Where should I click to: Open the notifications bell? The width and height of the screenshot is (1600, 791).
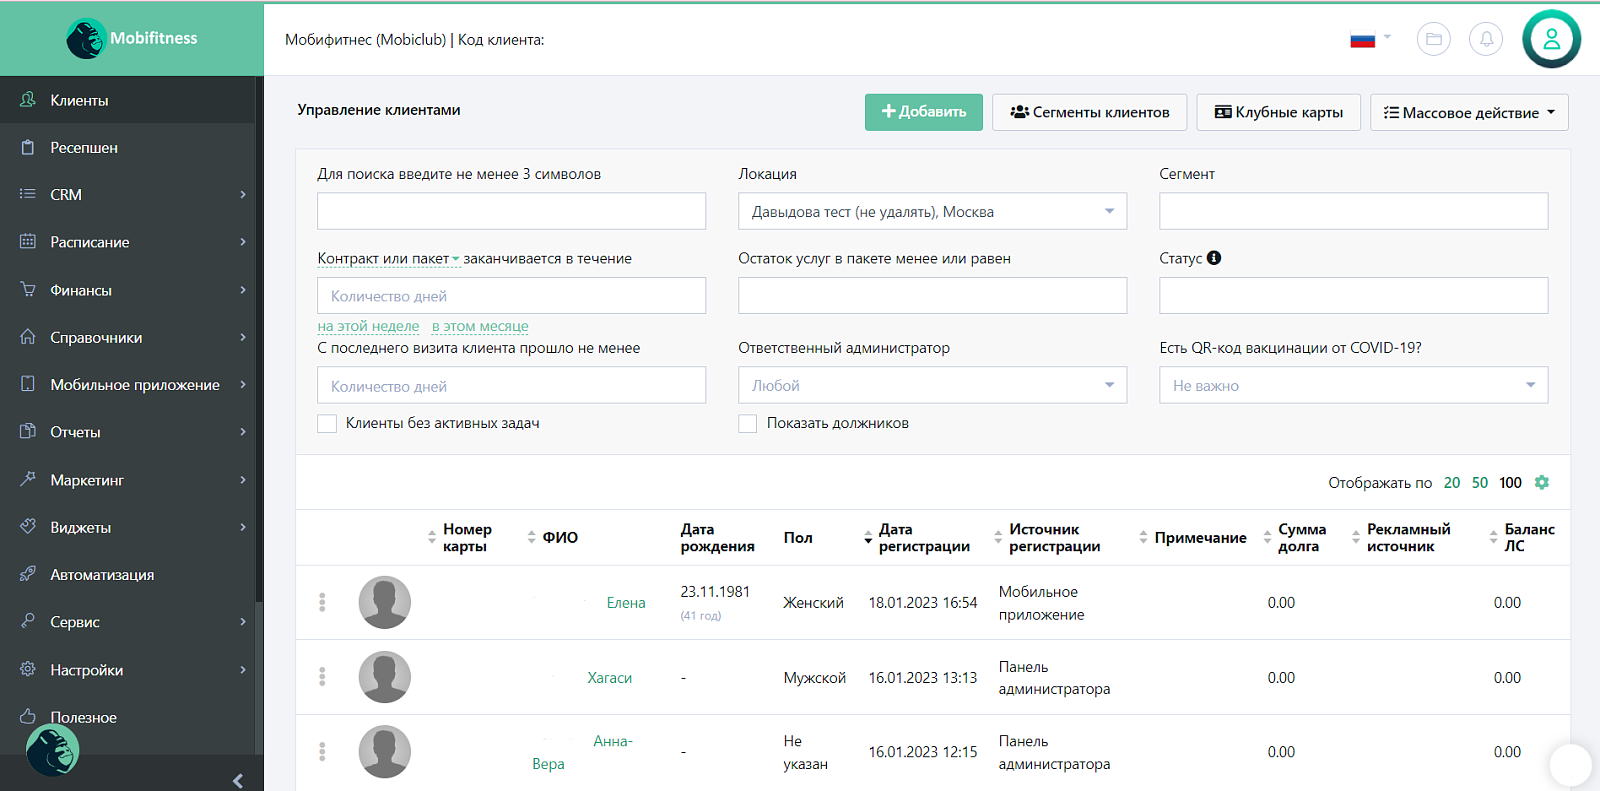1486,39
